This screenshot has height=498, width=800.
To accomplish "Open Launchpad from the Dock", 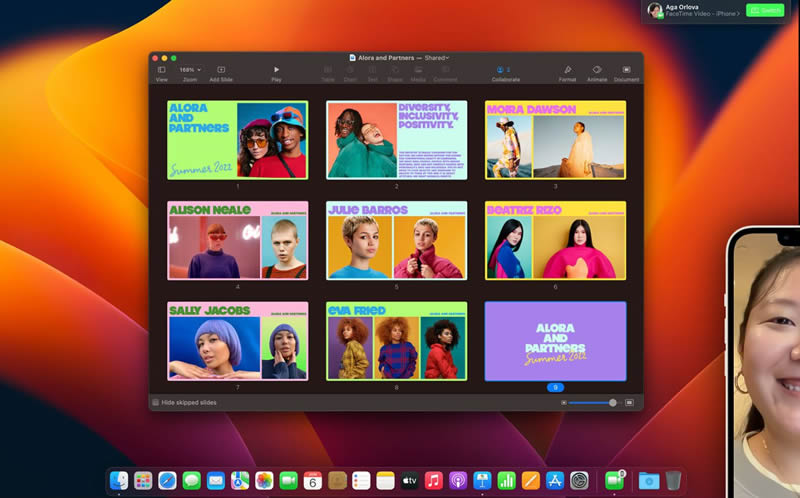I will (143, 481).
